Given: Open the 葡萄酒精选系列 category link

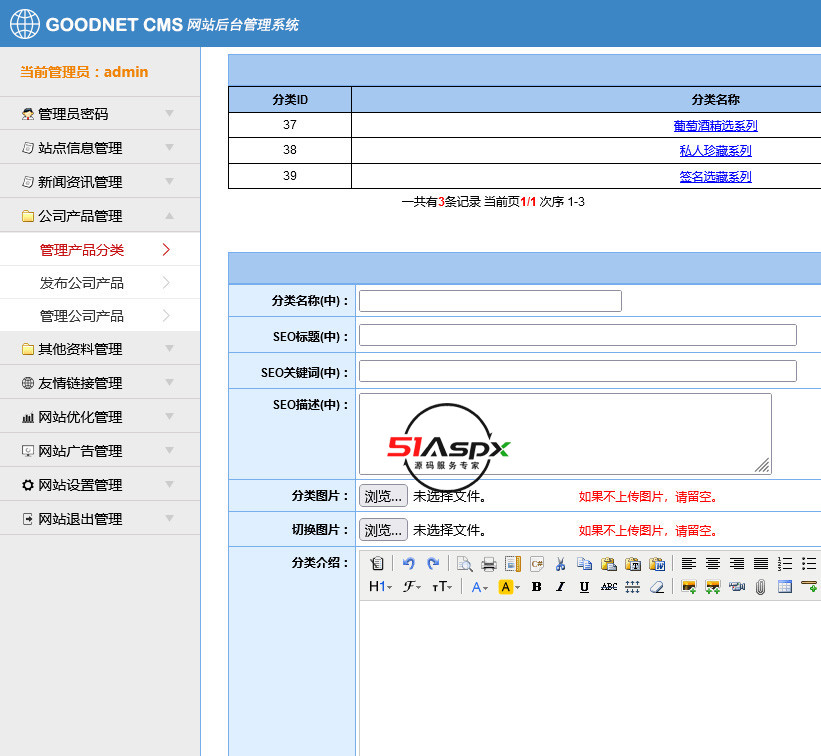Looking at the screenshot, I should pyautogui.click(x=715, y=126).
